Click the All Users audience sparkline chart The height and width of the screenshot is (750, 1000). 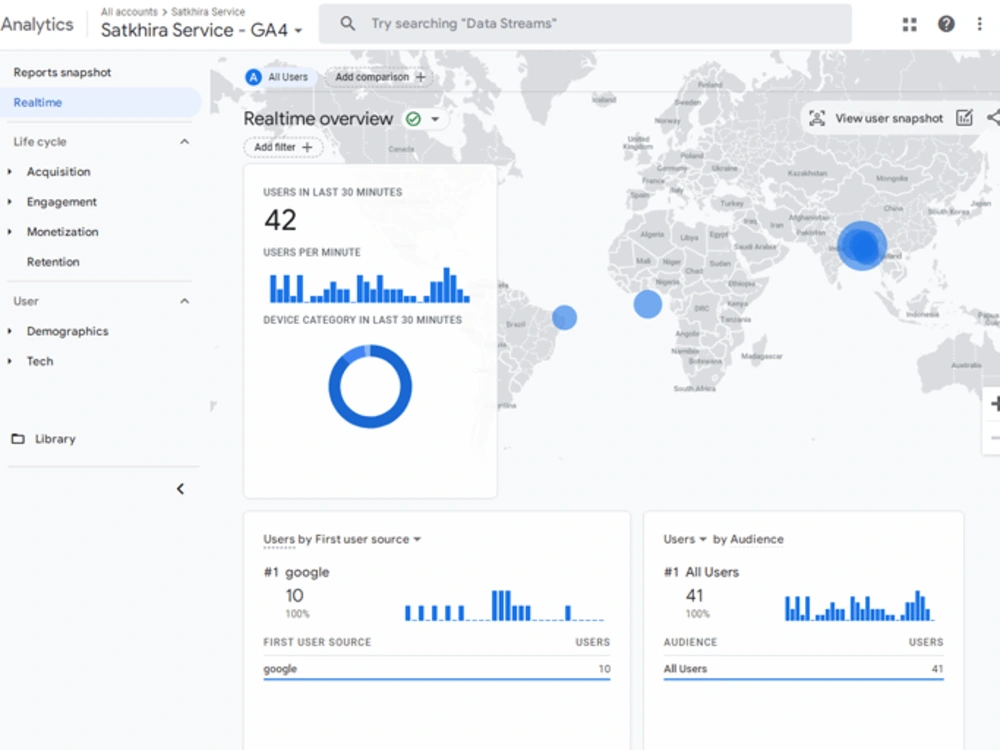point(860,605)
